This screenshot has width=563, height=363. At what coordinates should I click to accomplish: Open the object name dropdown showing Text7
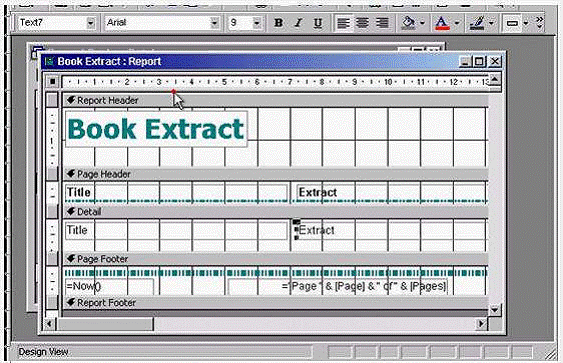[x=90, y=23]
